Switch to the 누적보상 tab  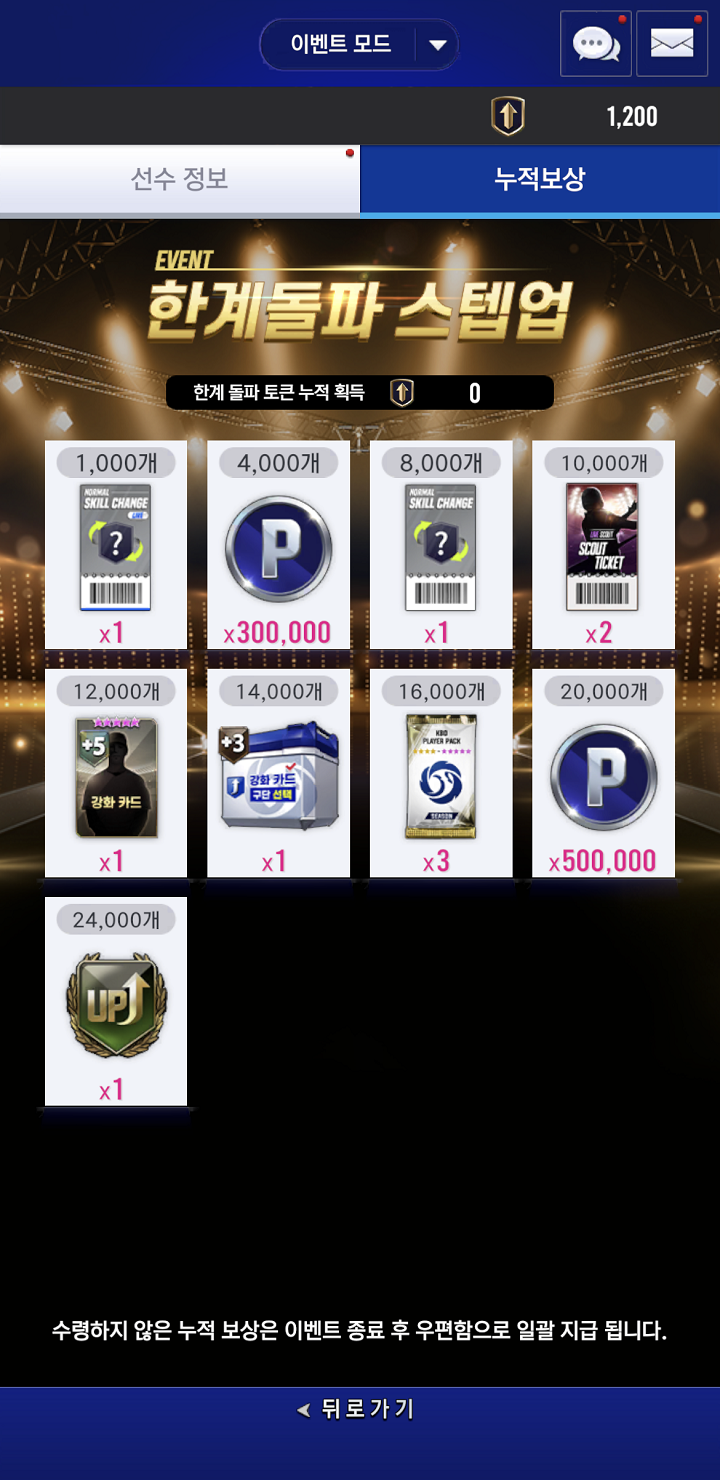pos(540,180)
